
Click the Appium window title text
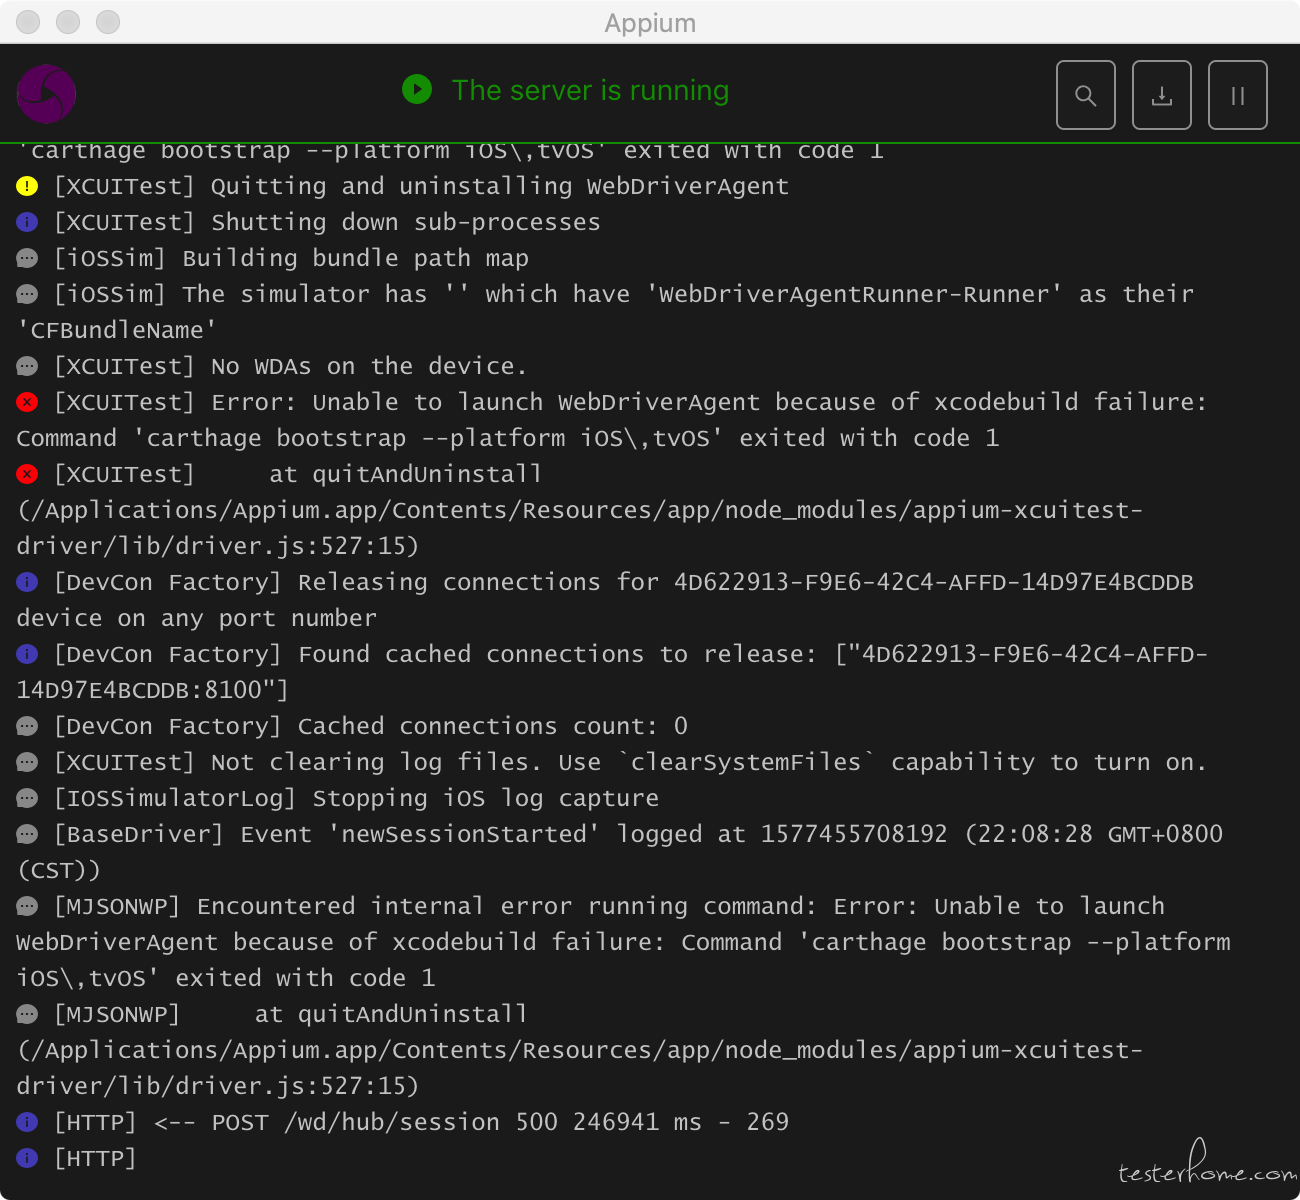coord(650,22)
